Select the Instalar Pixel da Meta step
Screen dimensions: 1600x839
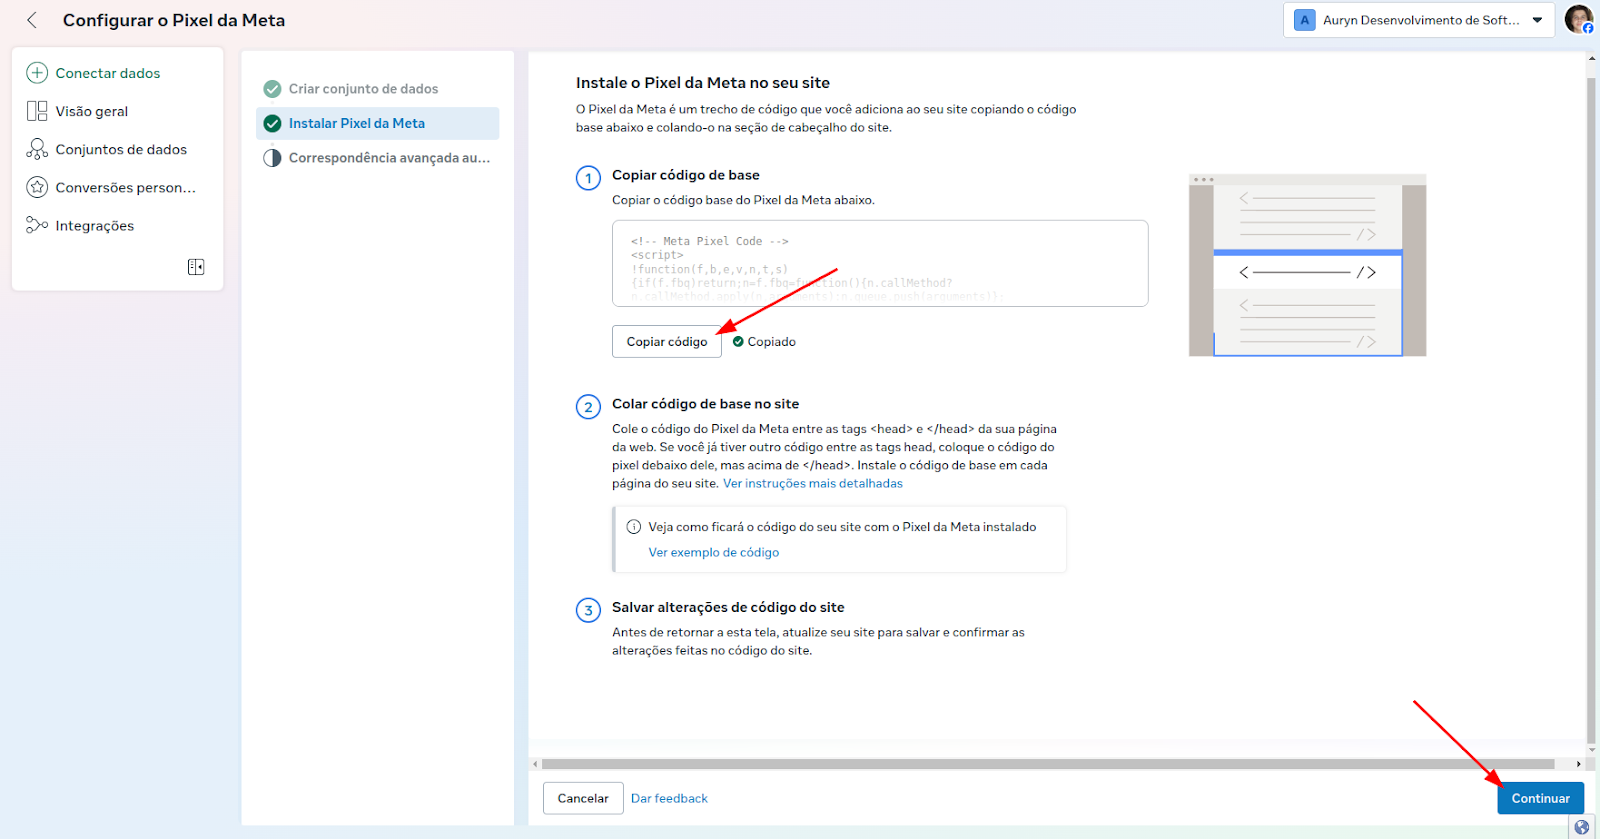point(377,123)
